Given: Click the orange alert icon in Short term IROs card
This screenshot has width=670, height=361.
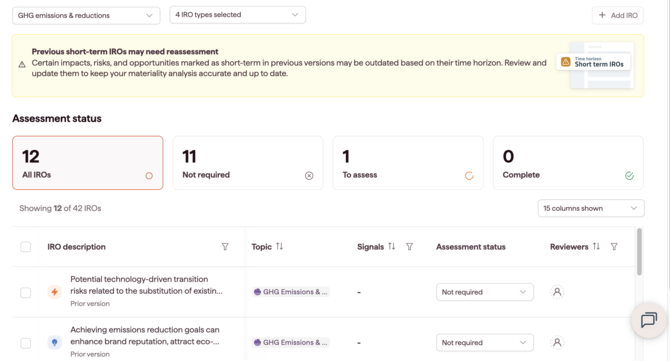Looking at the screenshot, I should pos(565,62).
